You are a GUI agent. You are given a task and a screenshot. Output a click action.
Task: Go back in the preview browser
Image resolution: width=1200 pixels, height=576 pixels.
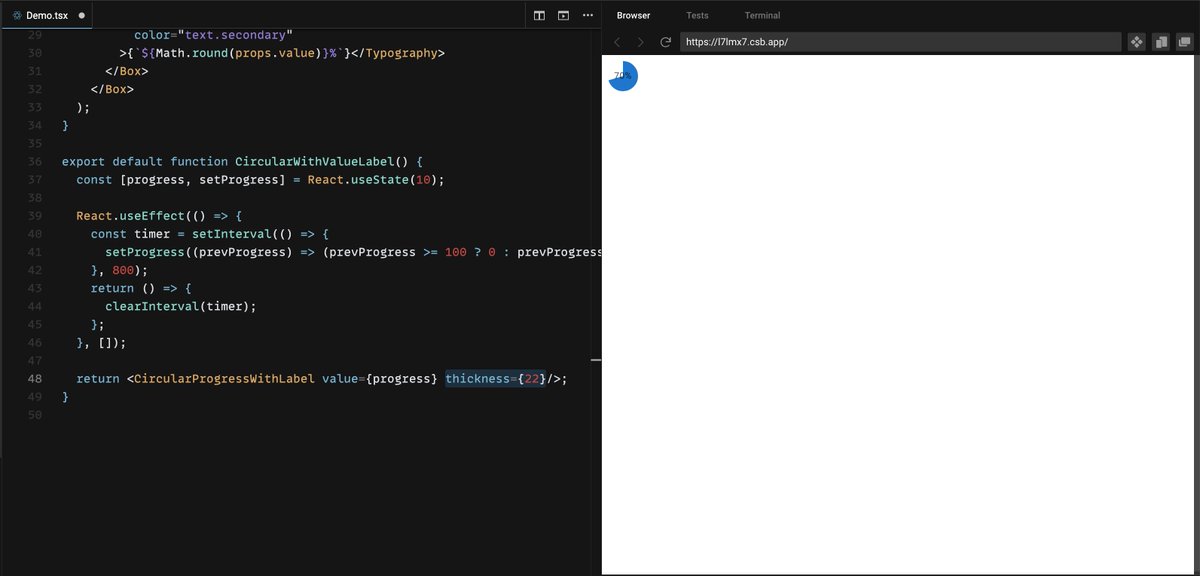(x=617, y=42)
